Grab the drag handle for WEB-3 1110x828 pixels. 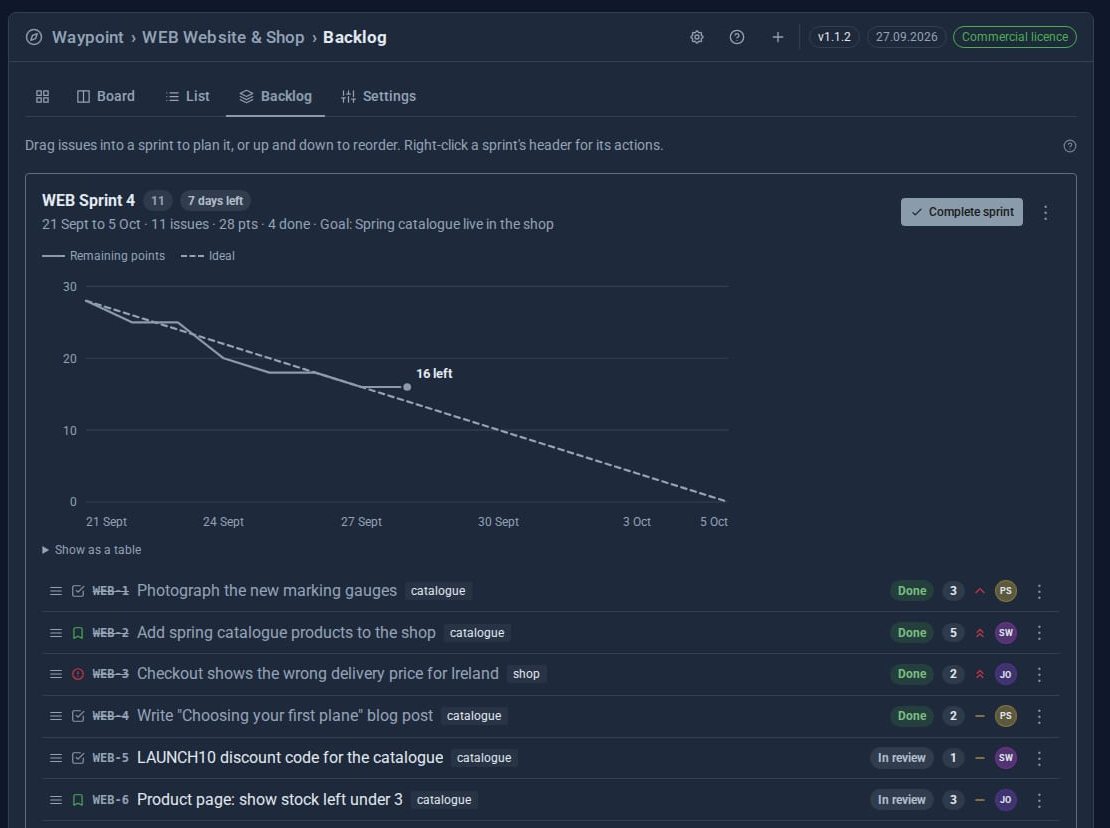click(x=56, y=674)
